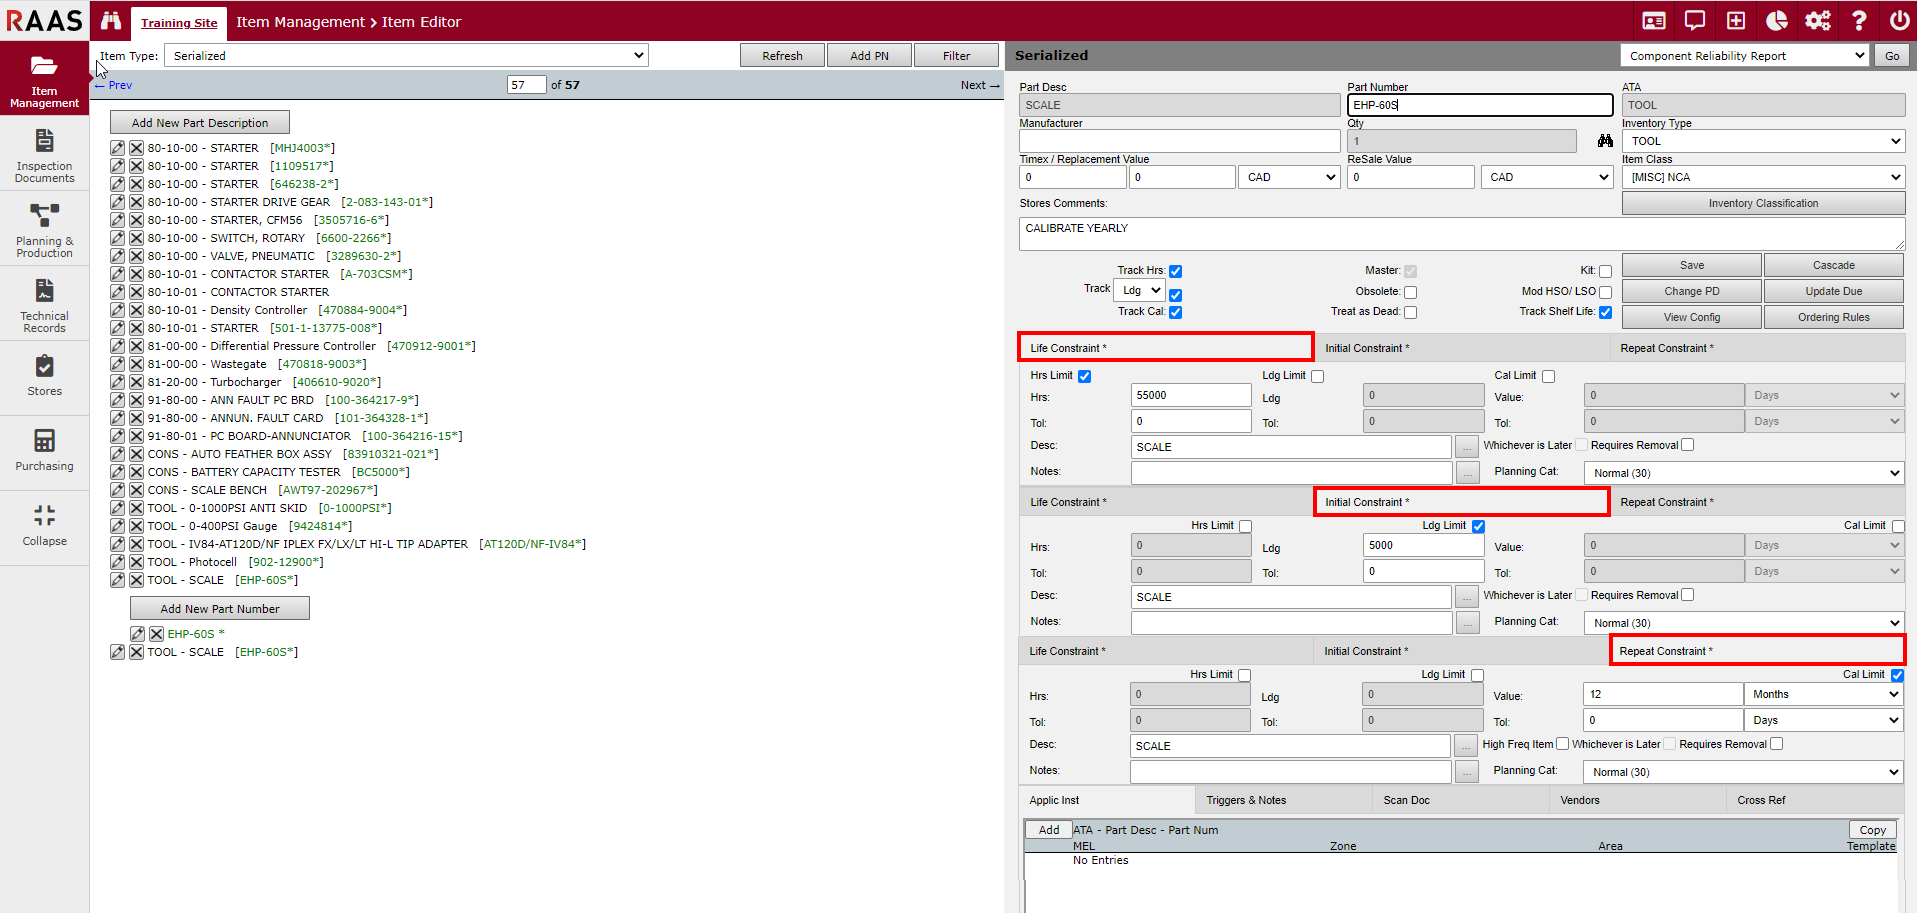
Task: Enable the Treat as Dead checkbox
Action: tap(1410, 312)
